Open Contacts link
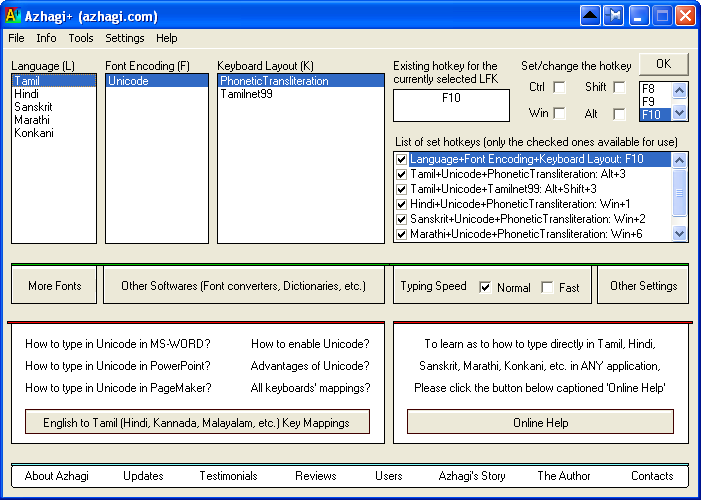This screenshot has width=701, height=500. coord(652,476)
